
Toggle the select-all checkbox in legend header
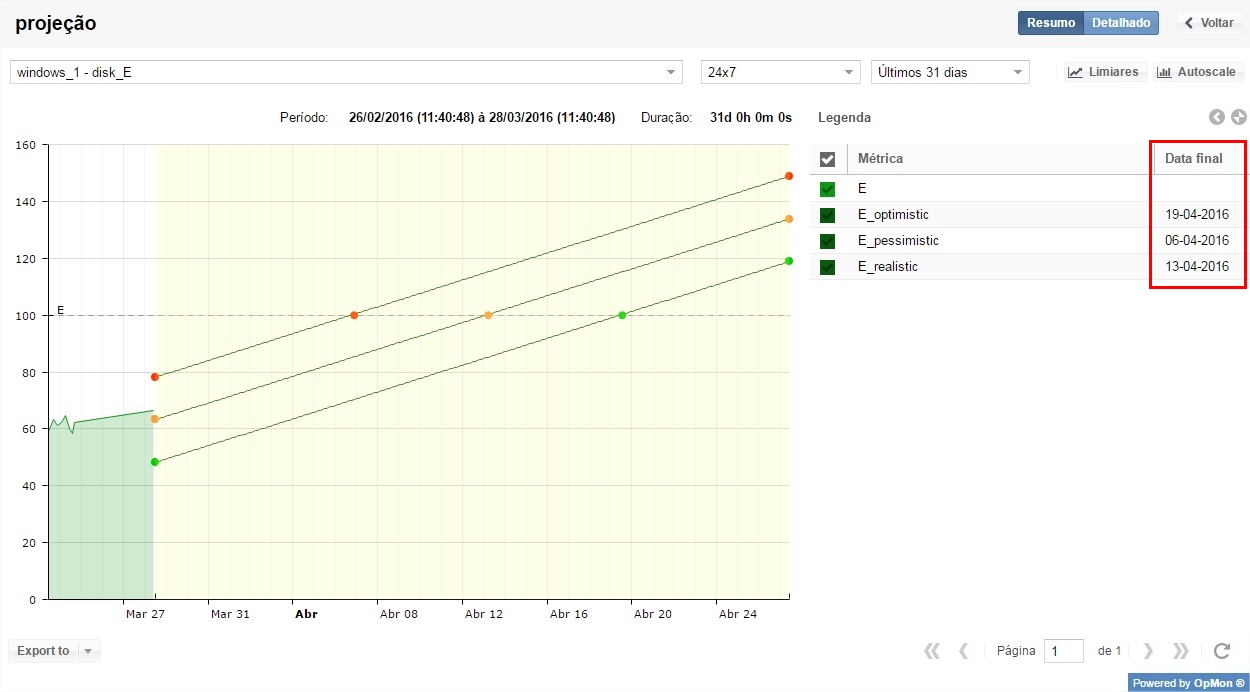click(827, 159)
